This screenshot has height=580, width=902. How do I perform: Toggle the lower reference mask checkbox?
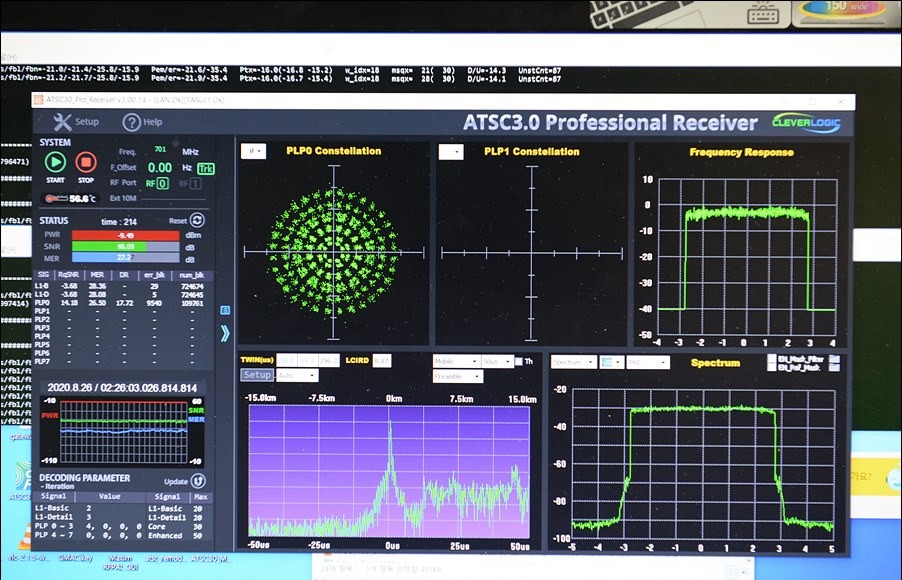point(772,367)
